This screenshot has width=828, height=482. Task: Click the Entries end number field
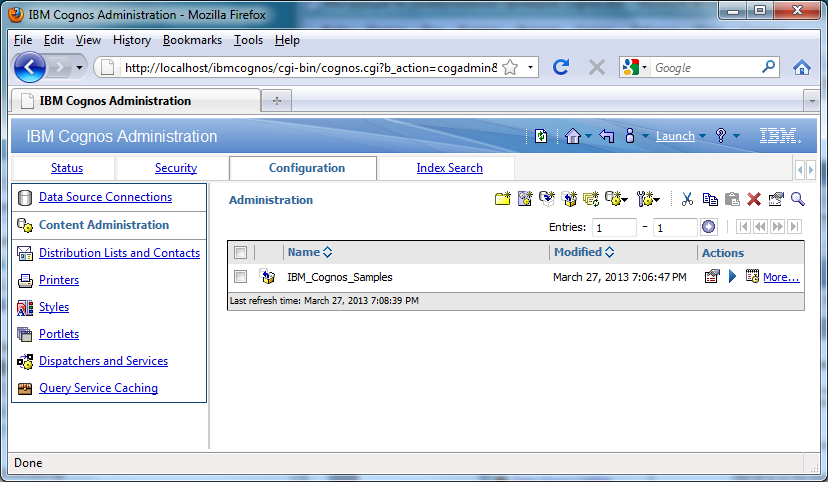[x=675, y=228]
